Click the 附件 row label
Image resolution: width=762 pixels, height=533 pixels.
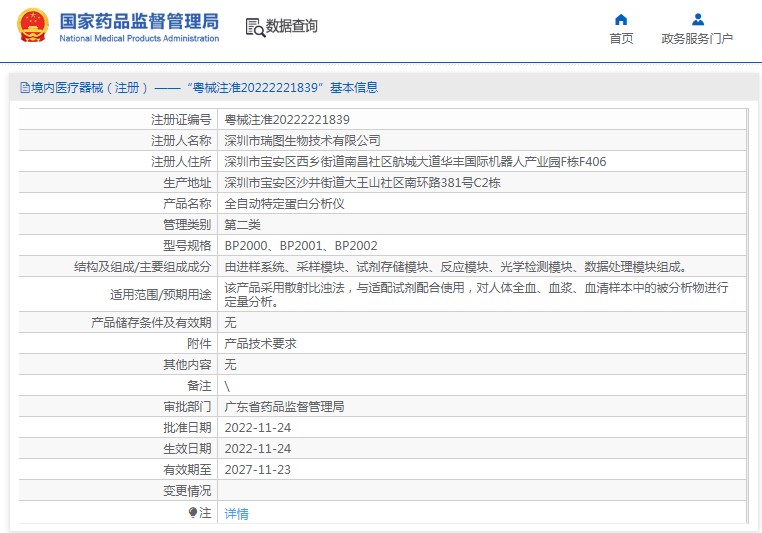tap(199, 344)
